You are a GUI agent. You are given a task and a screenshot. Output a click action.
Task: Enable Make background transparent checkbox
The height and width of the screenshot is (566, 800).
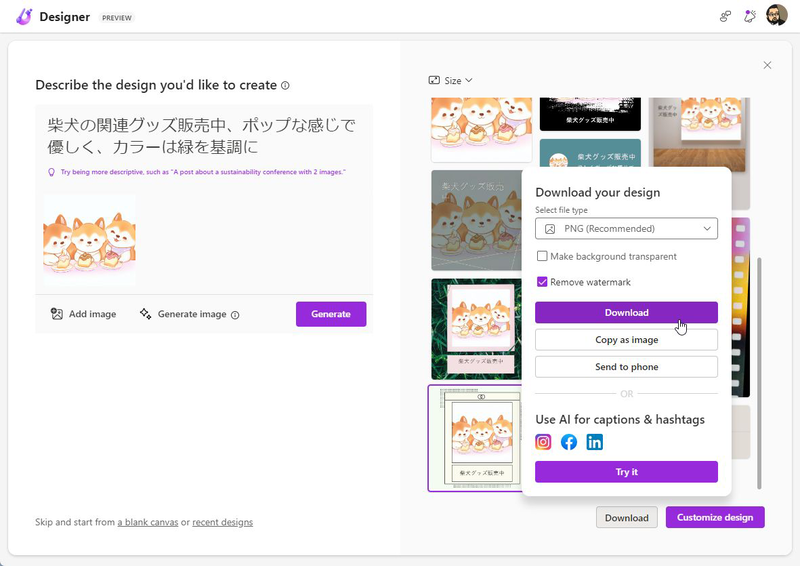point(542,257)
